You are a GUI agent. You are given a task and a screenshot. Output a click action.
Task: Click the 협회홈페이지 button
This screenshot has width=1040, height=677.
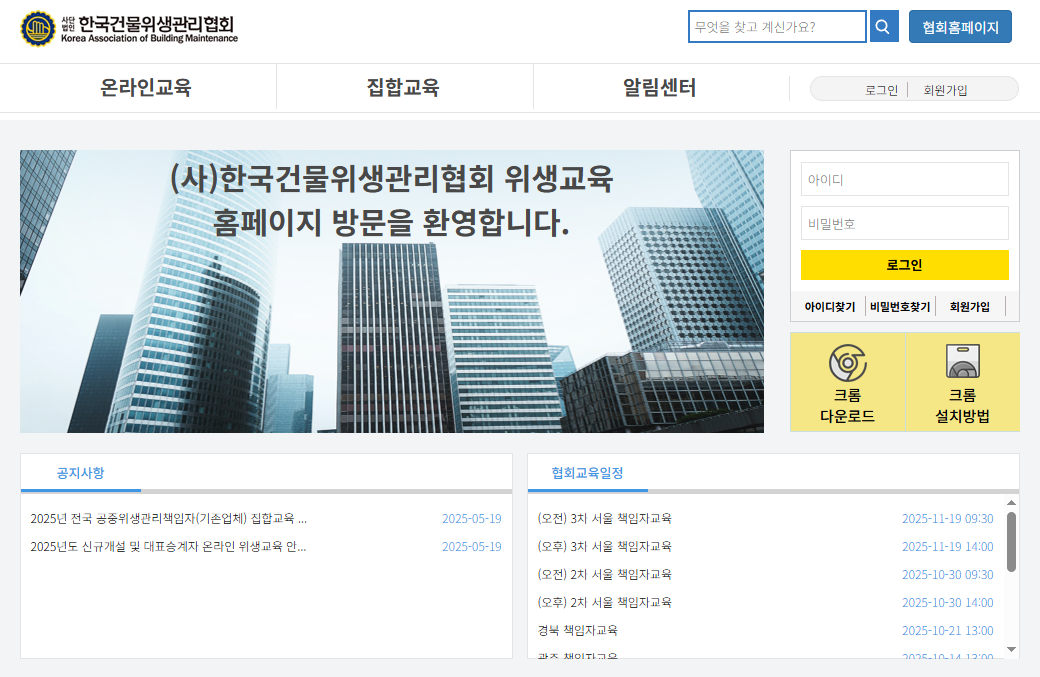pyautogui.click(x=960, y=27)
